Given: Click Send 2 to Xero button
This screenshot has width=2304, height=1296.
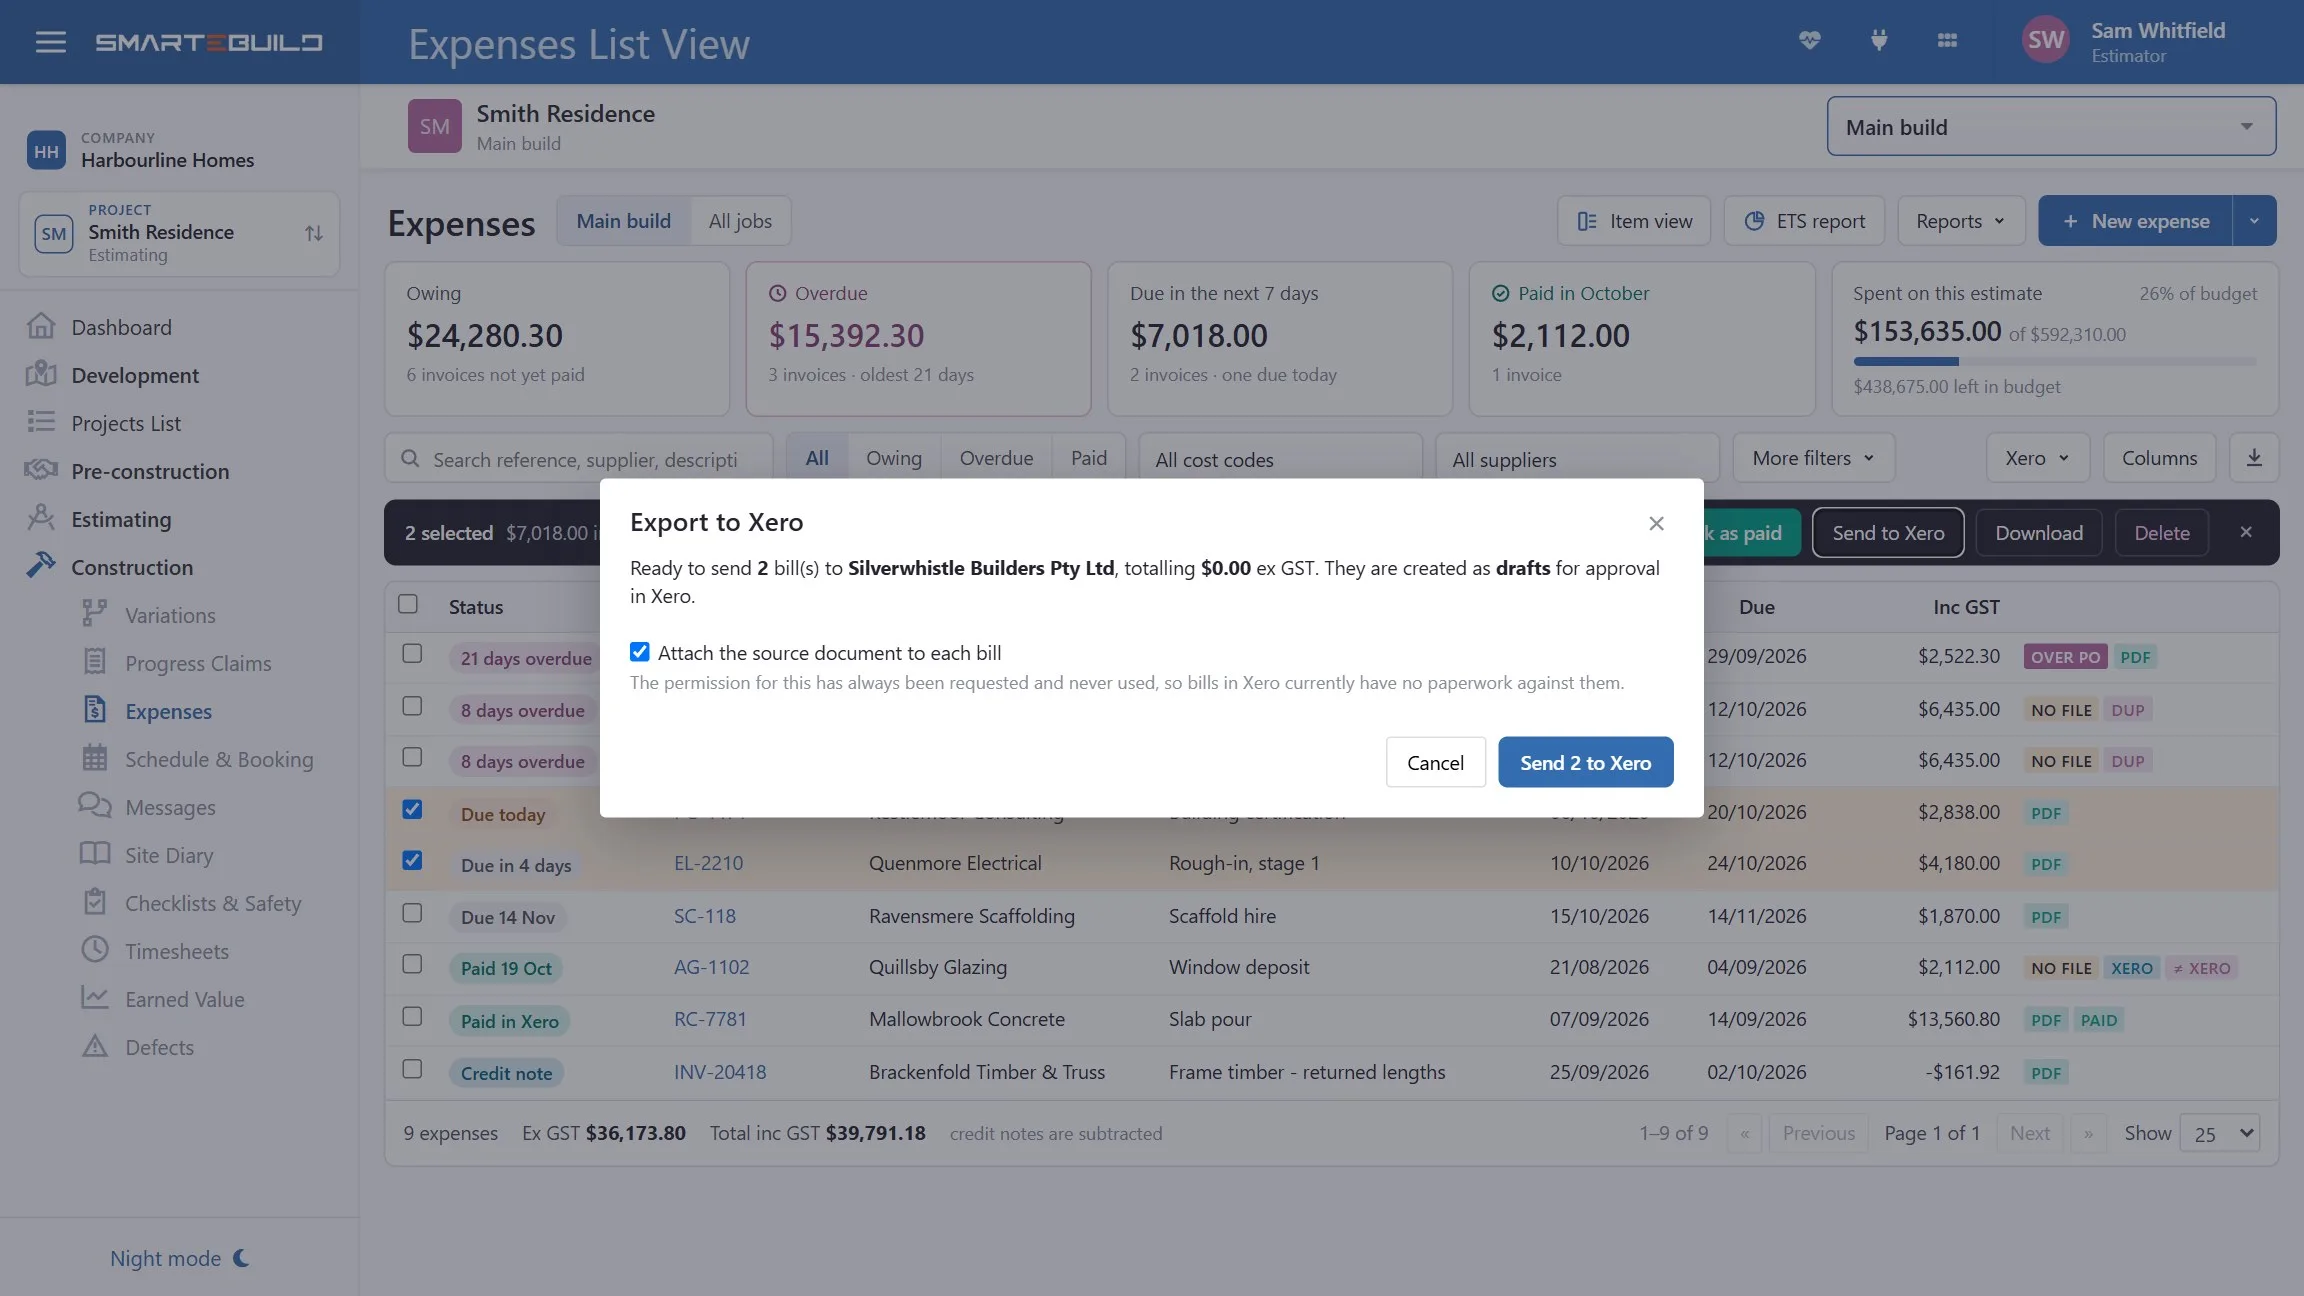Looking at the screenshot, I should click(1585, 762).
